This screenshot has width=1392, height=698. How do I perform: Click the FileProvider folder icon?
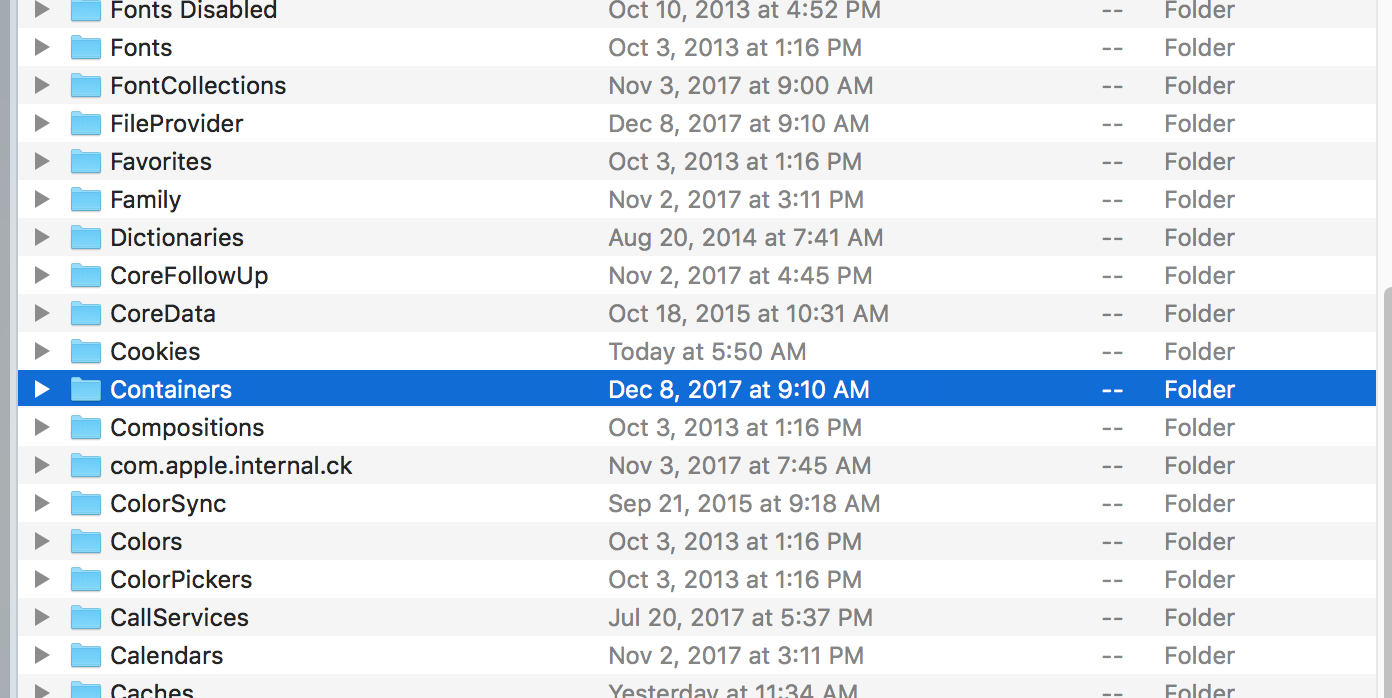[x=86, y=123]
